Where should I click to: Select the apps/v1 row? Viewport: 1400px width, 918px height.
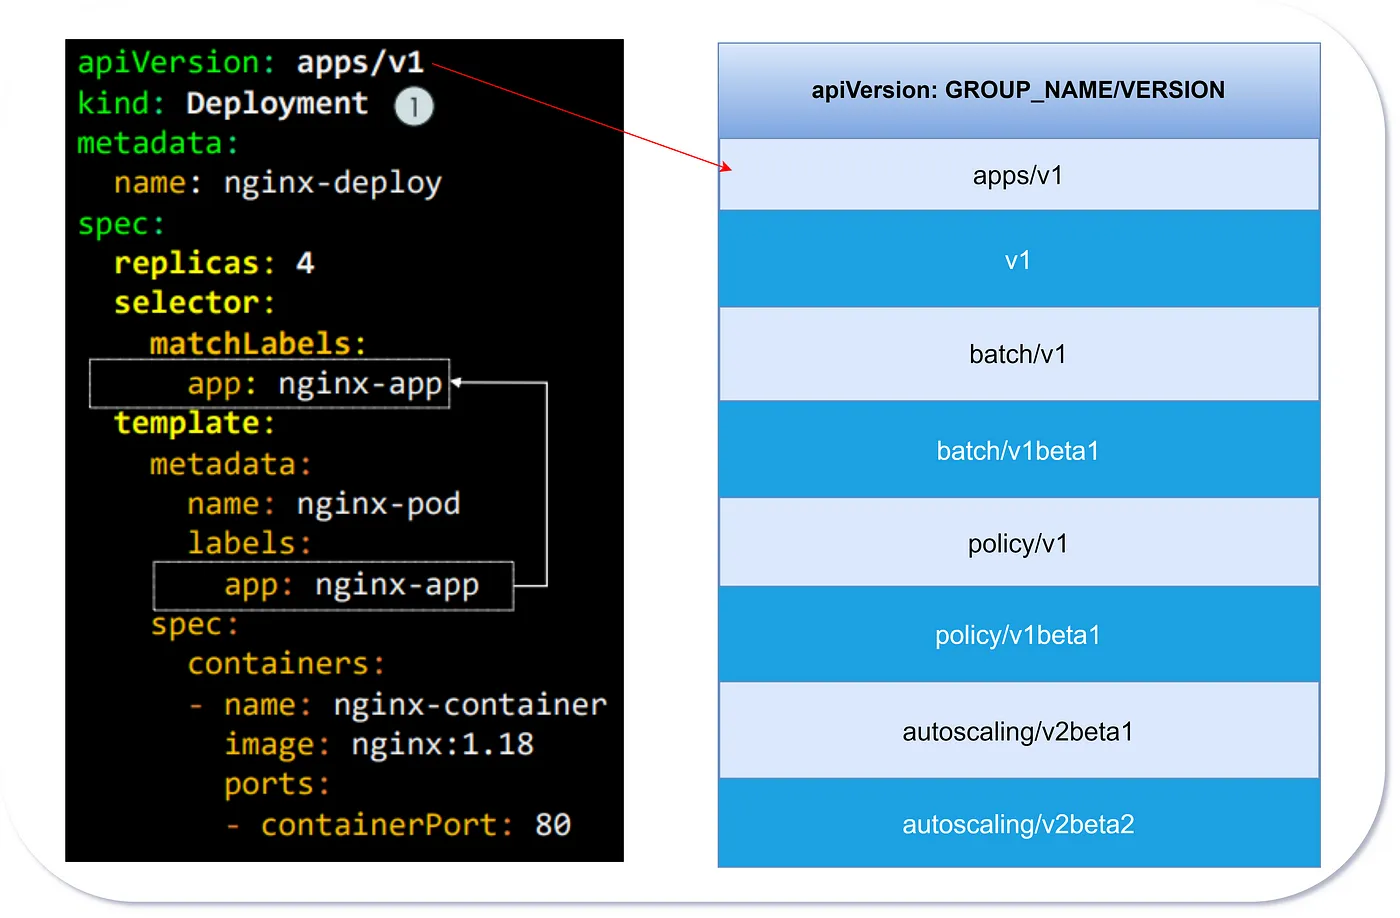(1018, 175)
